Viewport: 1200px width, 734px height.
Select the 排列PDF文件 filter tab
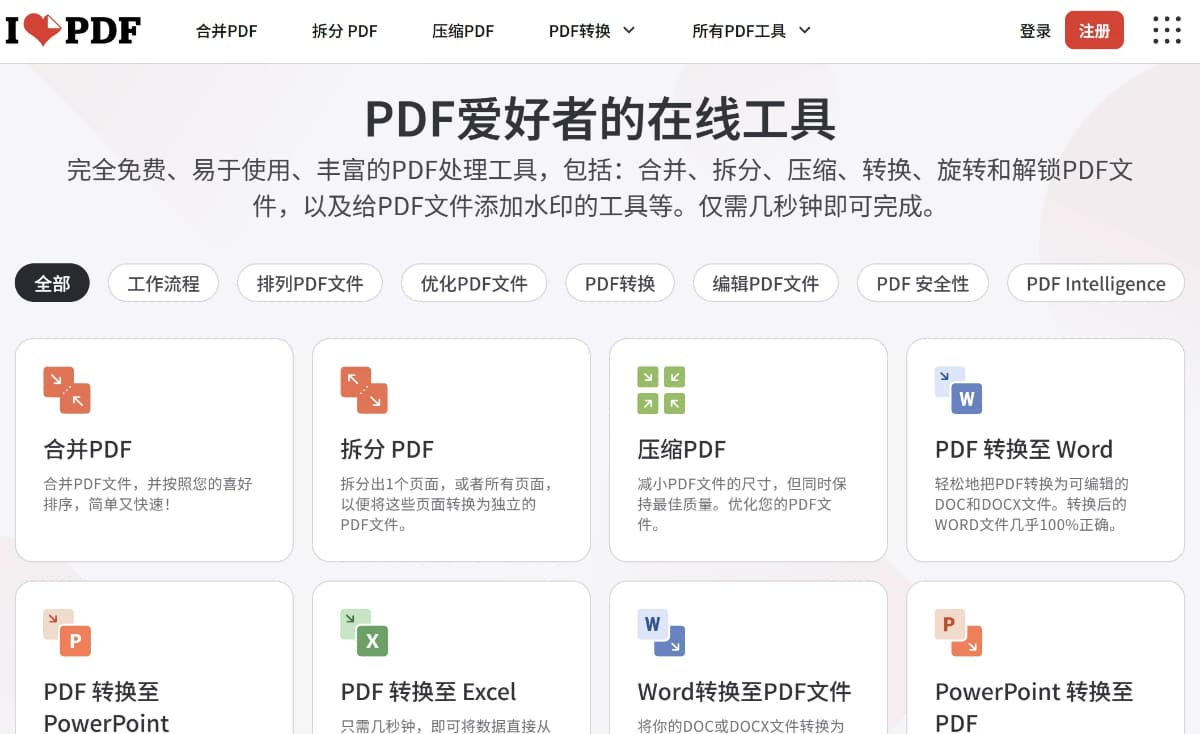click(310, 283)
